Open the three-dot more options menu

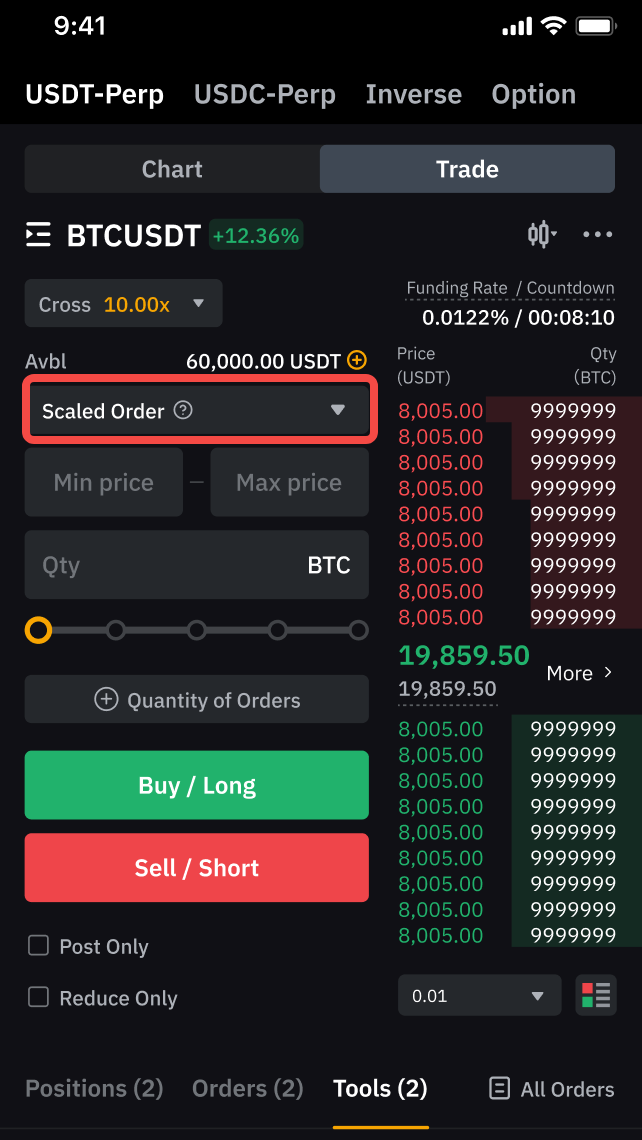pyautogui.click(x=597, y=235)
